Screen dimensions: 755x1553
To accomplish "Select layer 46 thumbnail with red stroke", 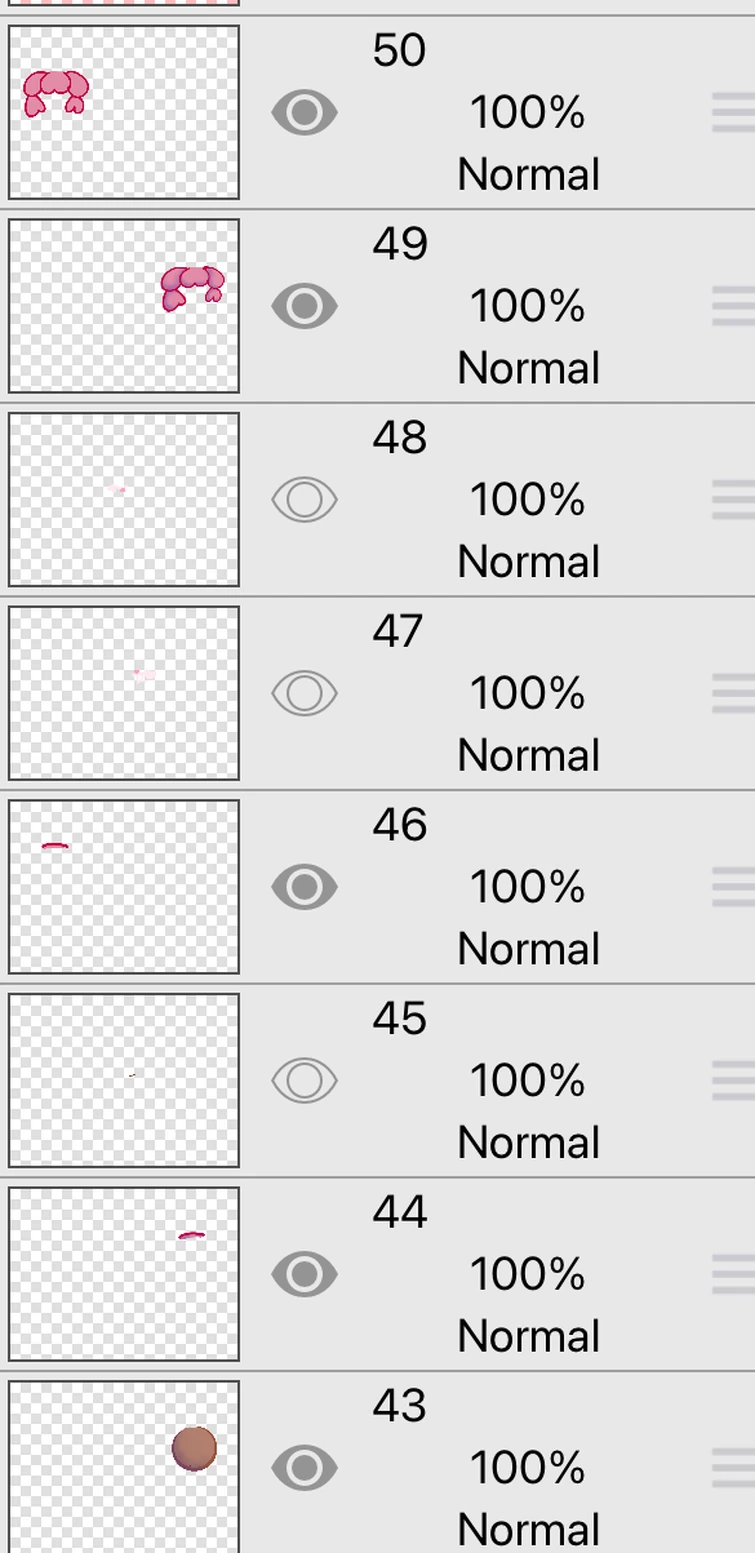I will 124,886.
